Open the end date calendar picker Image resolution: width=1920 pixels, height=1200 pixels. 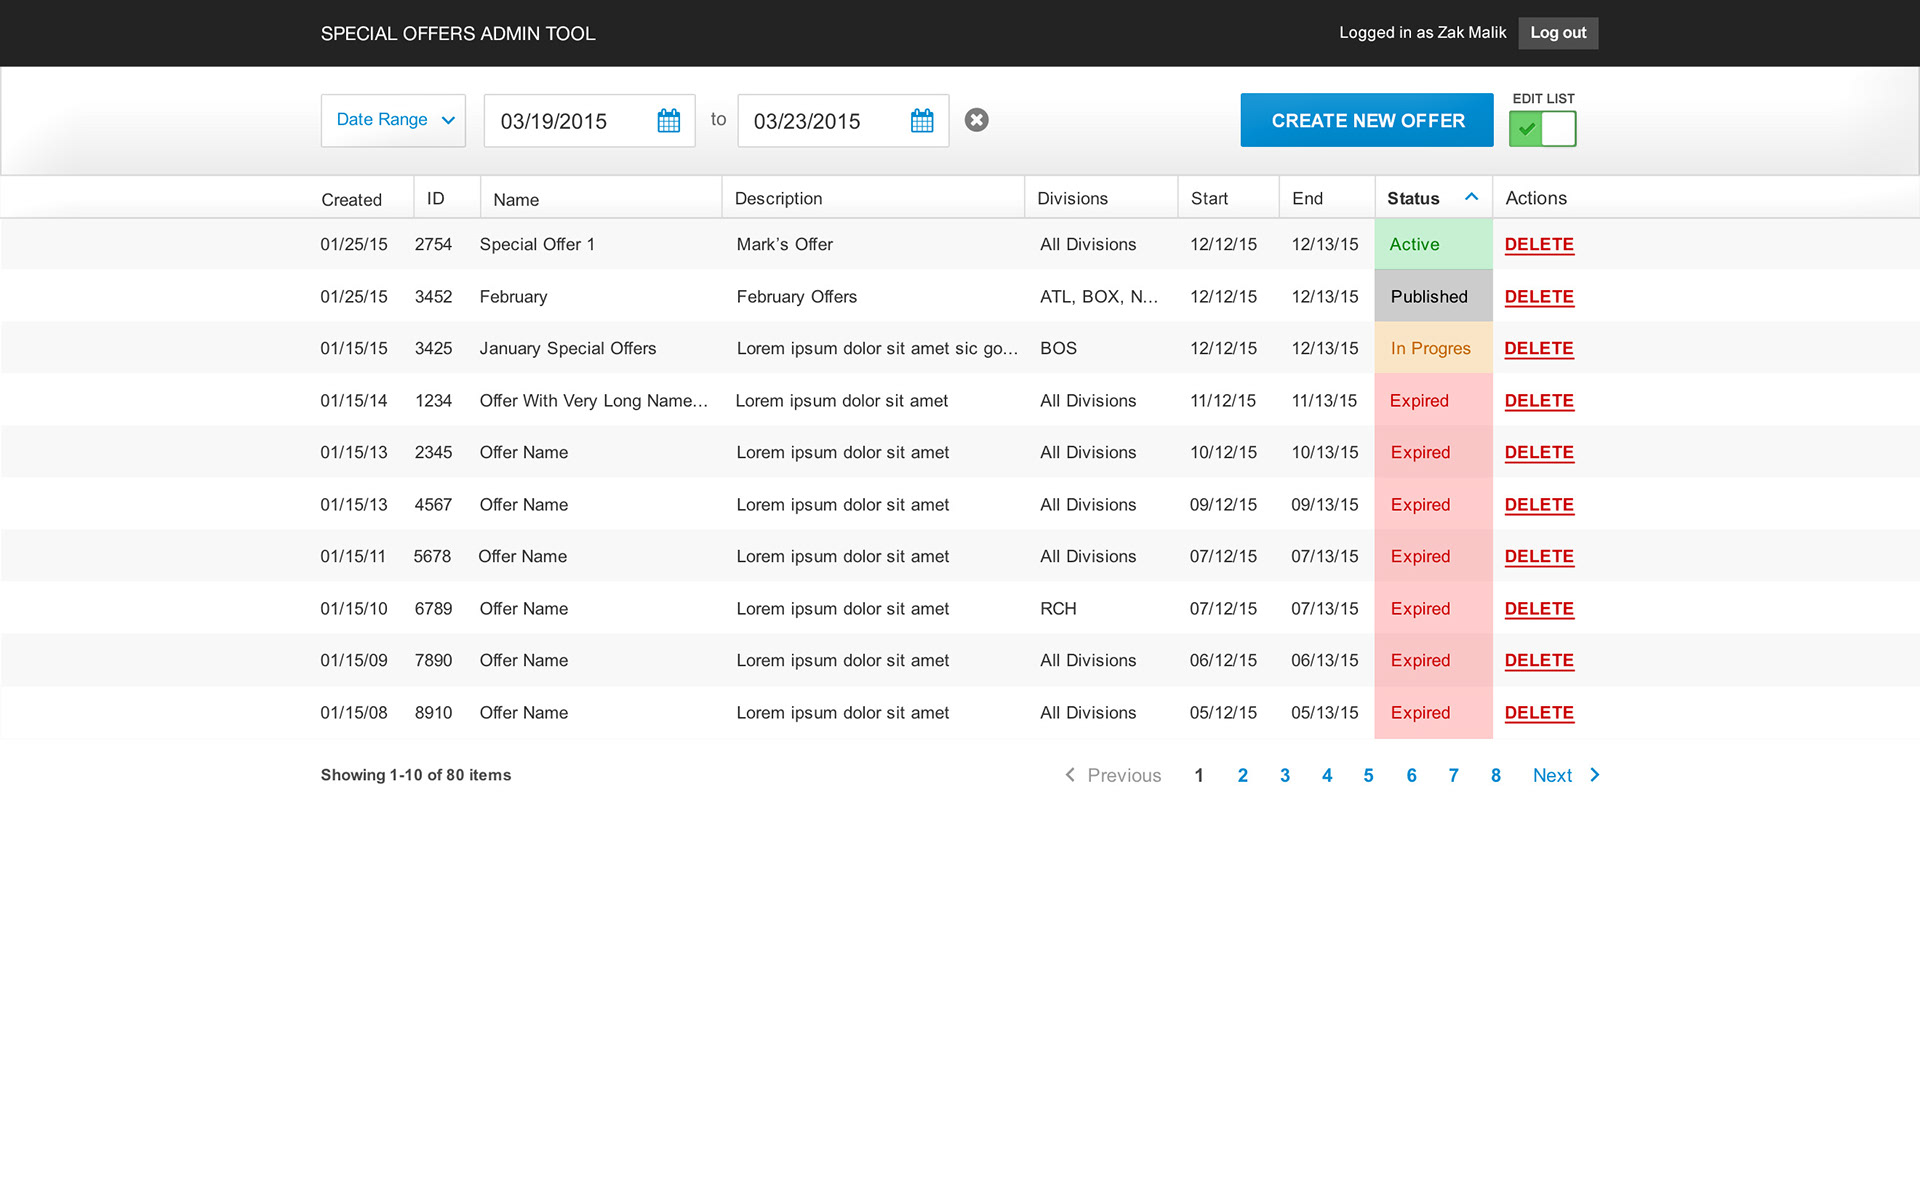tap(921, 121)
